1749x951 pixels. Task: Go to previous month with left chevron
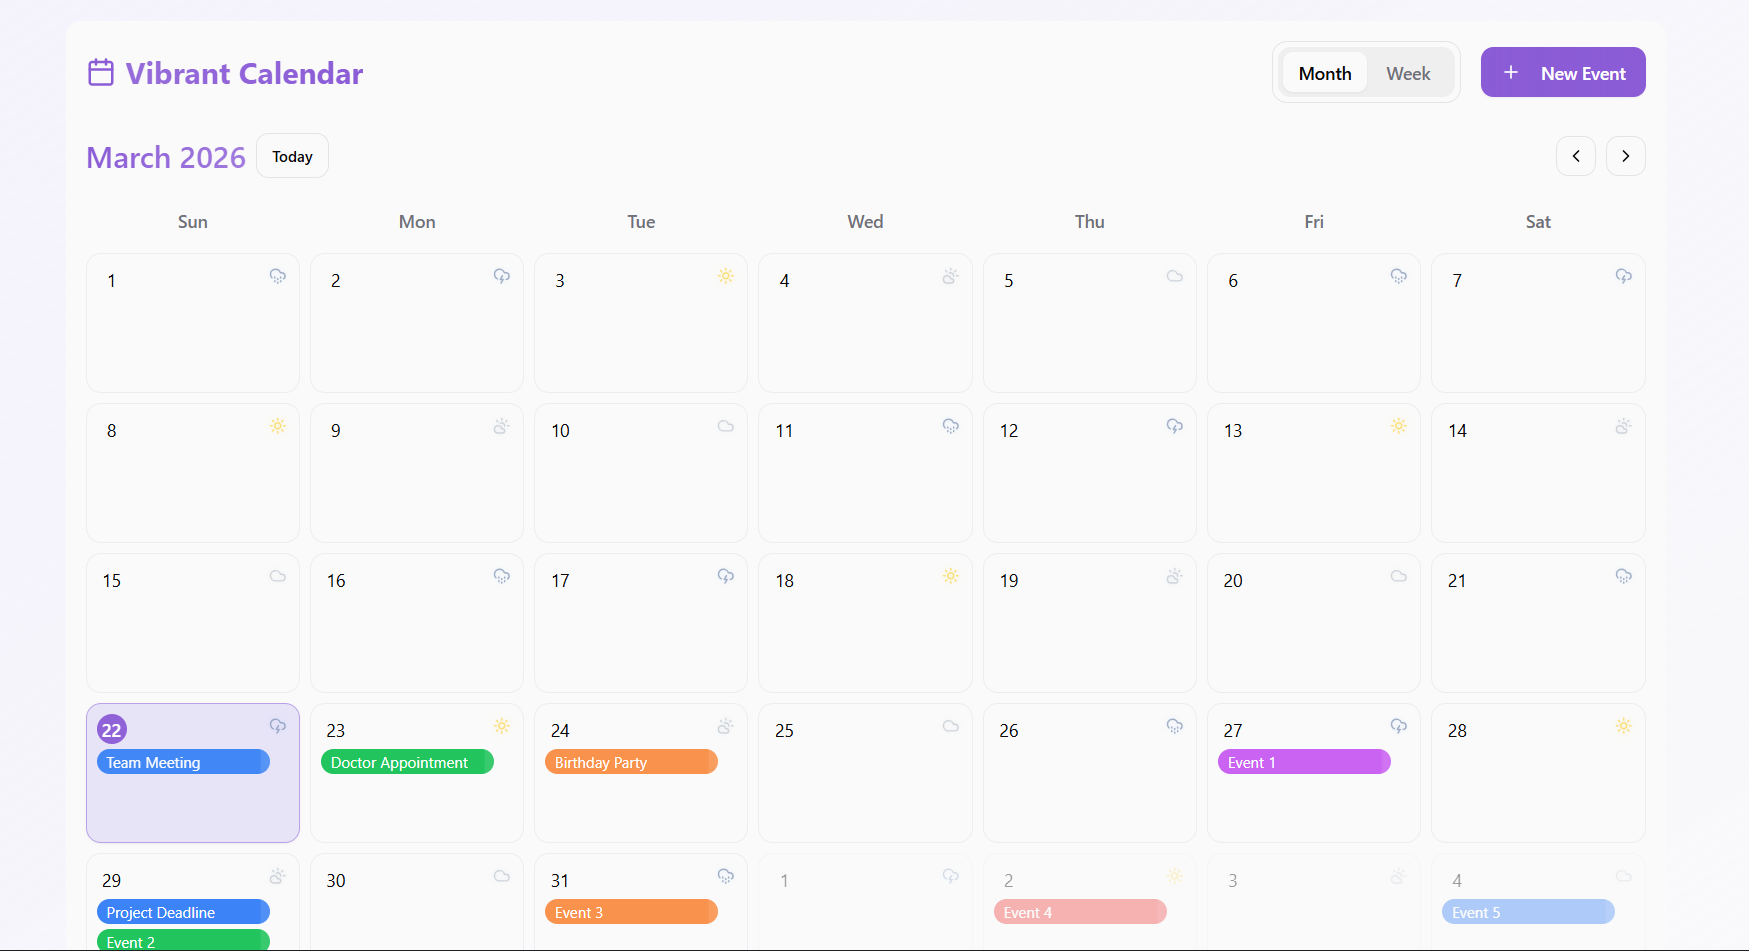(1576, 156)
